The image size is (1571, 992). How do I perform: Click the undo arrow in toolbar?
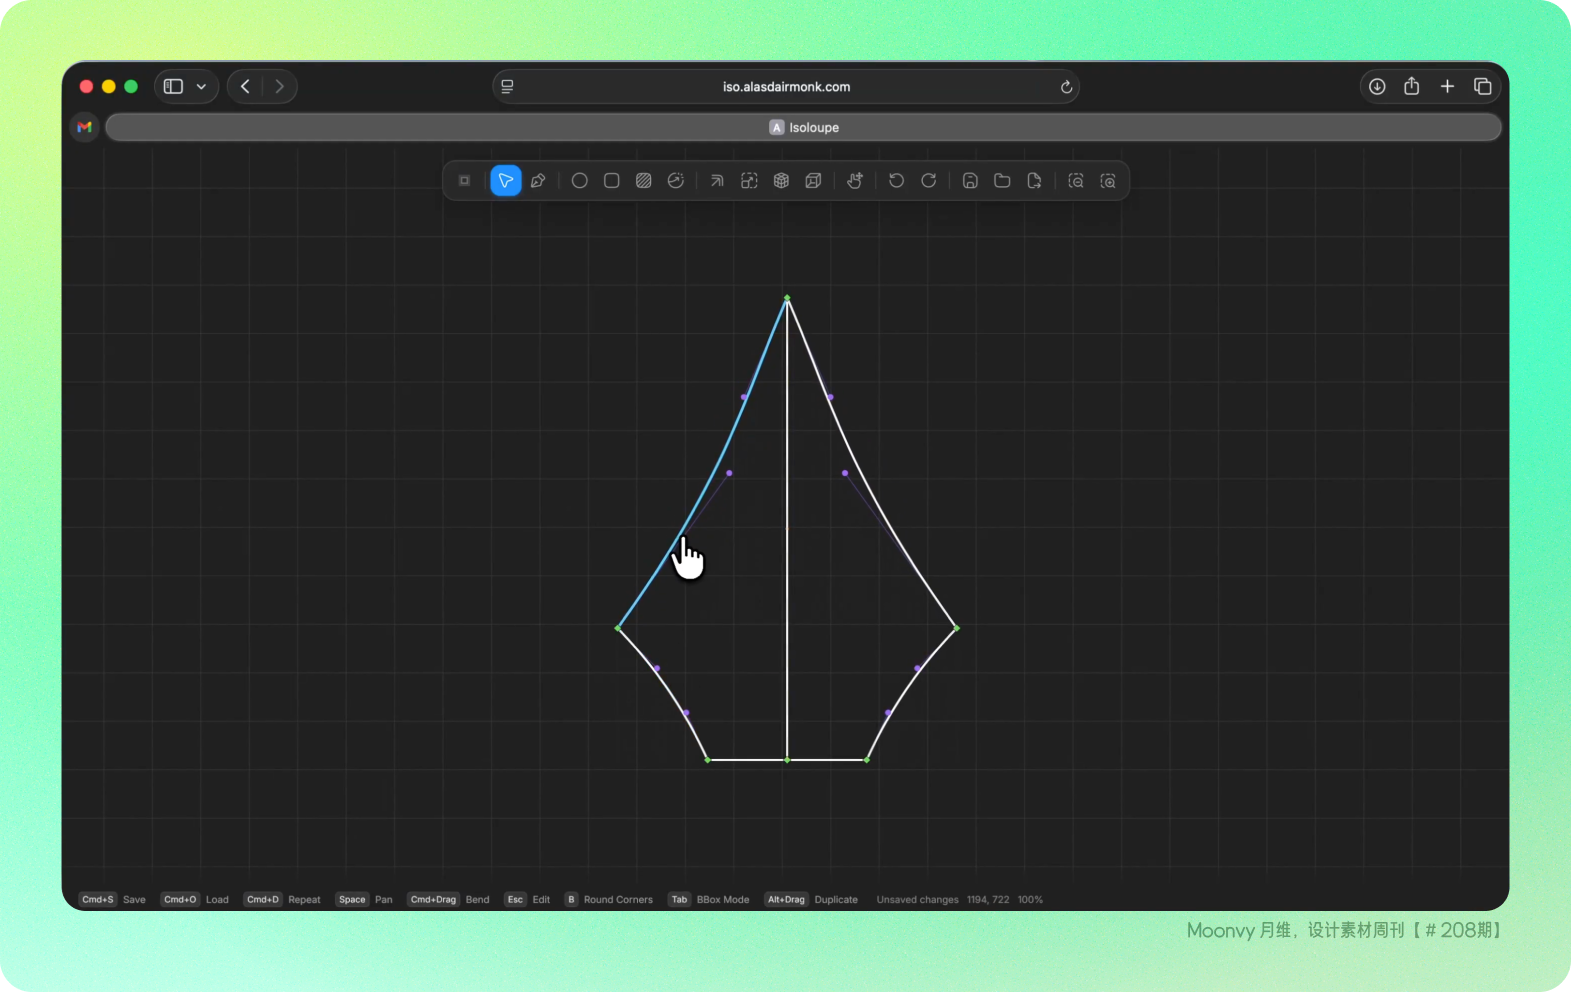coord(896,181)
